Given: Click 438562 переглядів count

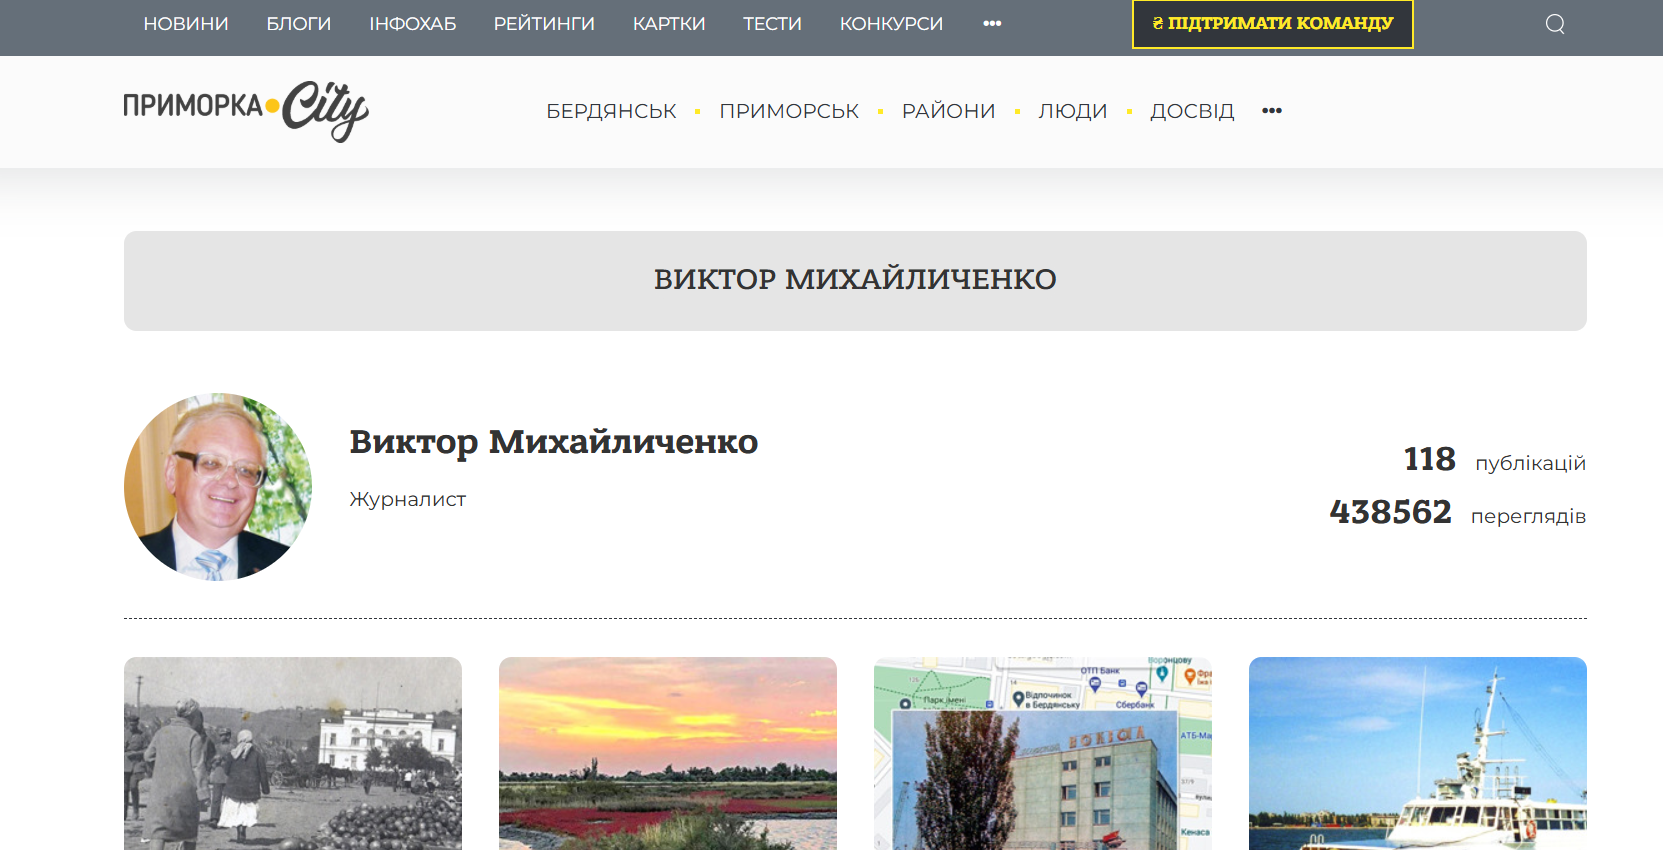Looking at the screenshot, I should pos(1457,513).
